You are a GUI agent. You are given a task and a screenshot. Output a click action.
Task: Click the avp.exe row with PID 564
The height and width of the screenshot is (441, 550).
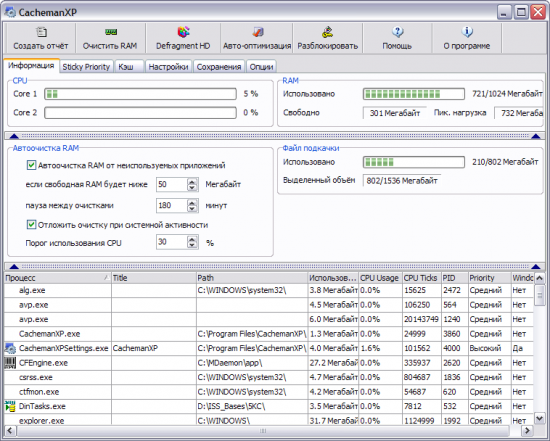269,305
